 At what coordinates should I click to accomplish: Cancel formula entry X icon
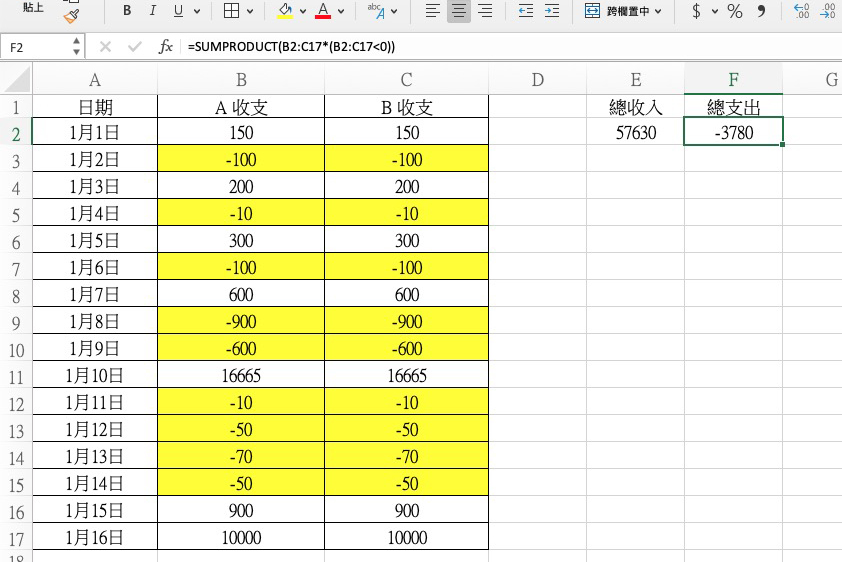[105, 47]
